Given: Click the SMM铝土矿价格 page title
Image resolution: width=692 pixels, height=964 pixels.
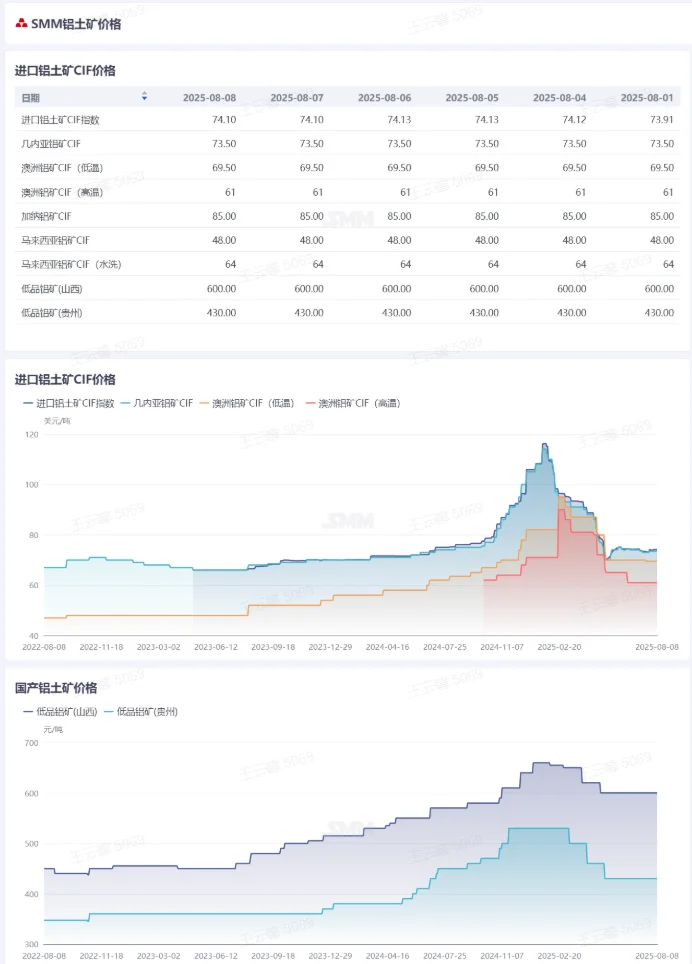Looking at the screenshot, I should coord(76,24).
